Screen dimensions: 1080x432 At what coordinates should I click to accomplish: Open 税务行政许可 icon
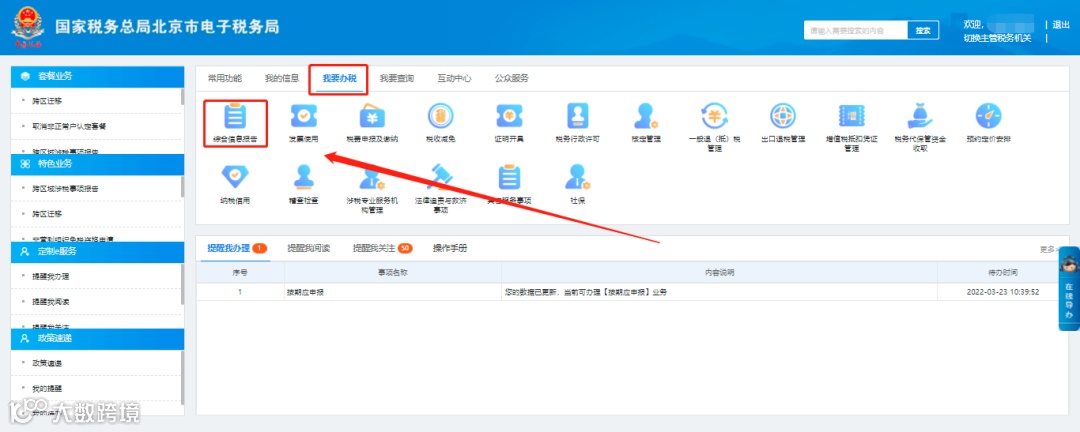point(577,116)
